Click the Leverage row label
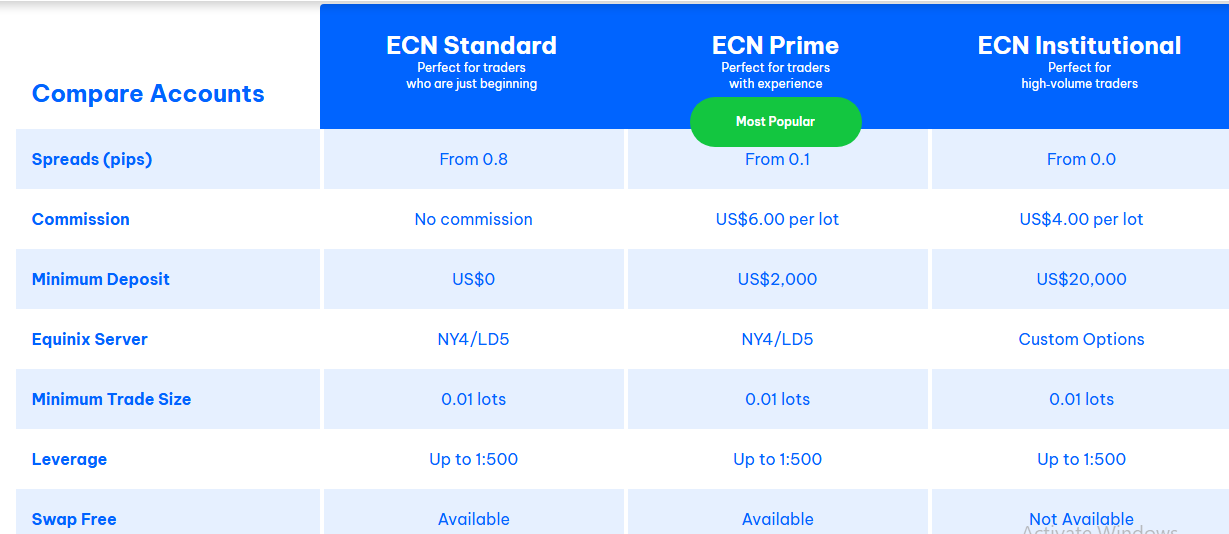Viewport: 1229px width, 534px height. (69, 459)
